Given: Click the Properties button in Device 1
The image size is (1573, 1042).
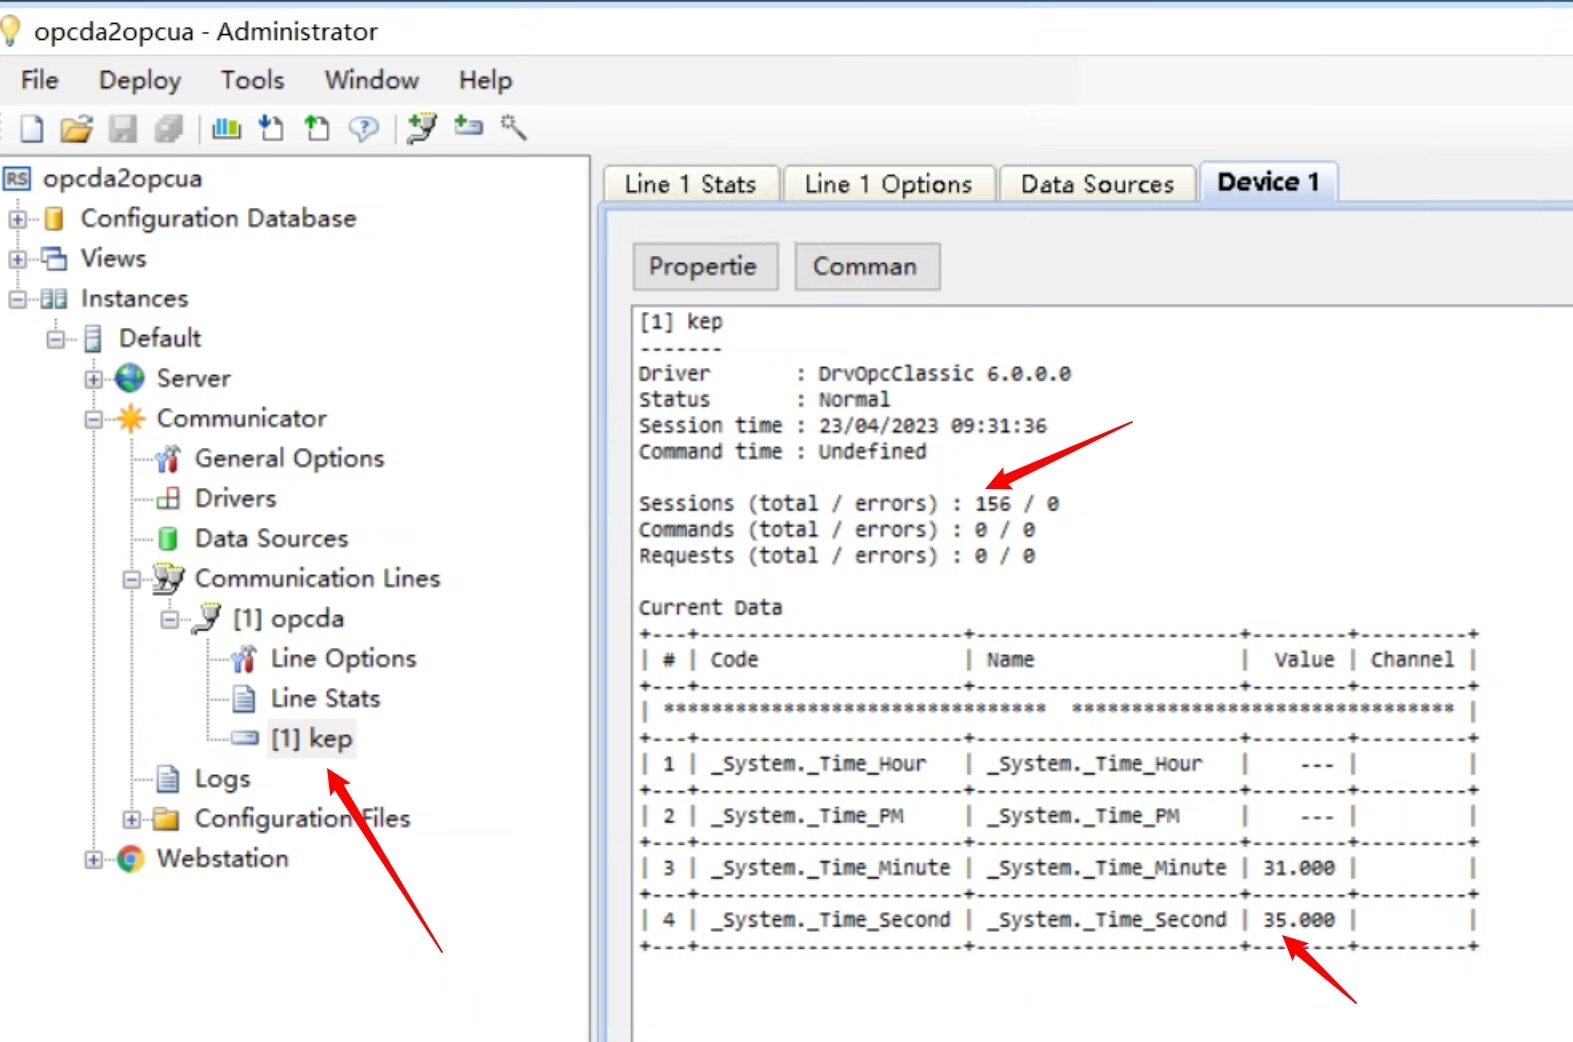Looking at the screenshot, I should click(x=703, y=266).
